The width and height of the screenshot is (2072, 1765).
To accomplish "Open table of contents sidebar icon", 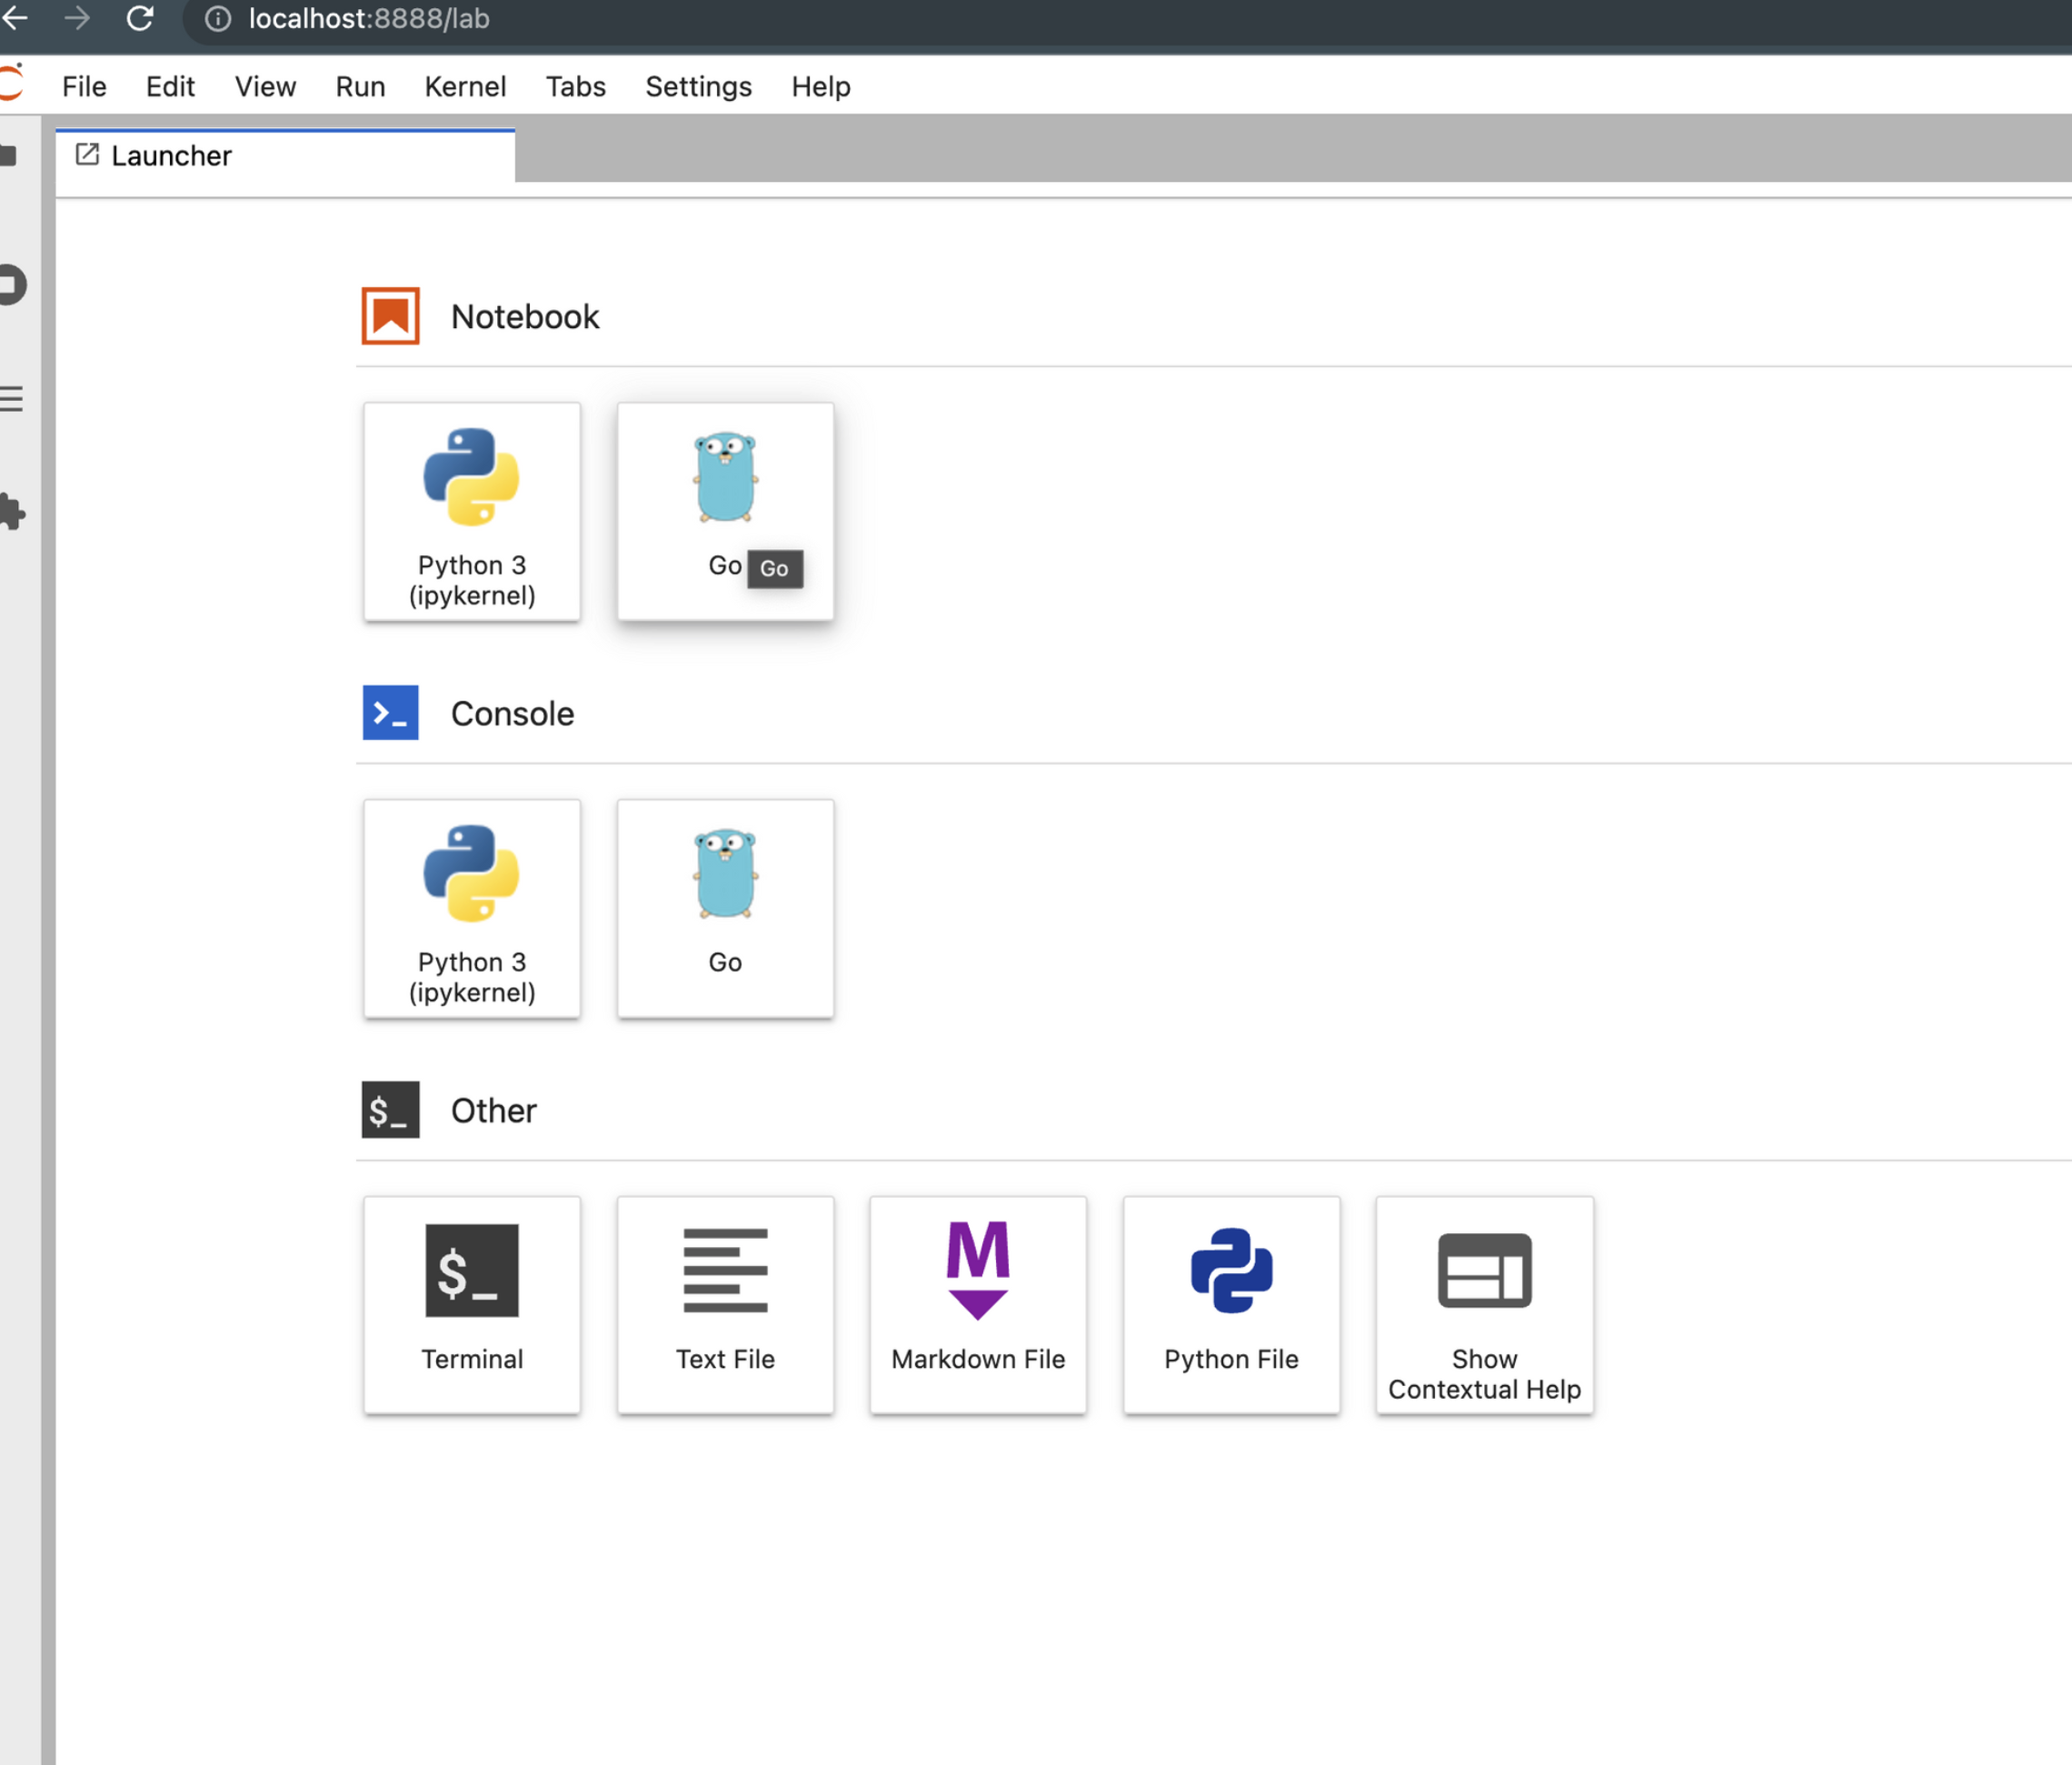I will point(12,399).
